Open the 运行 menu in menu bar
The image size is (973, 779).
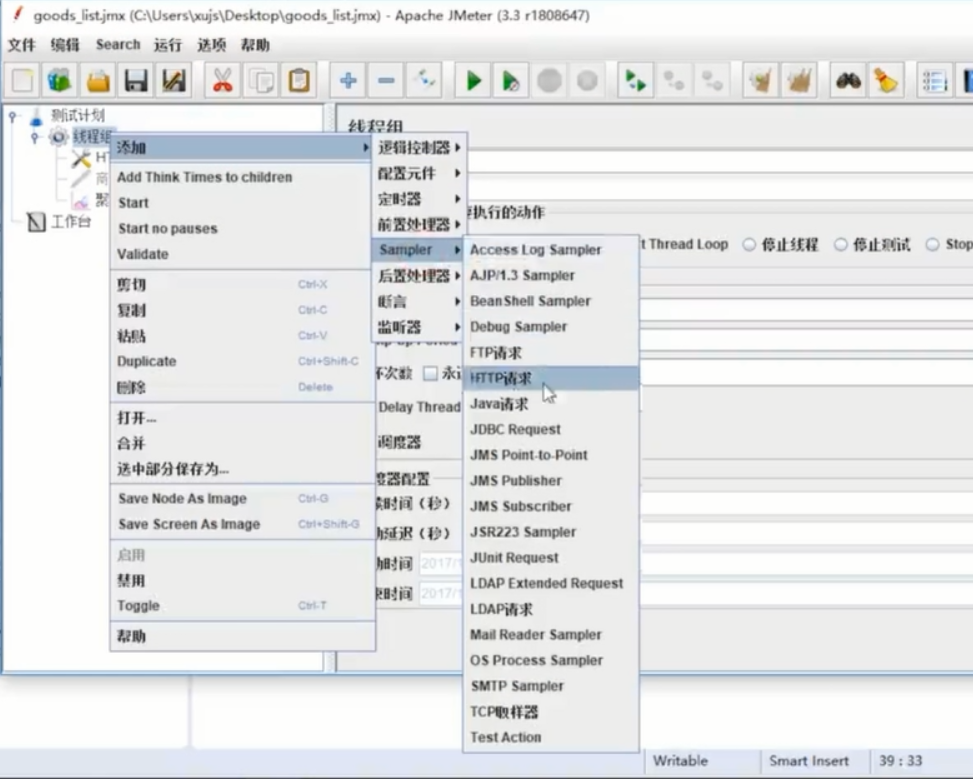(x=168, y=45)
